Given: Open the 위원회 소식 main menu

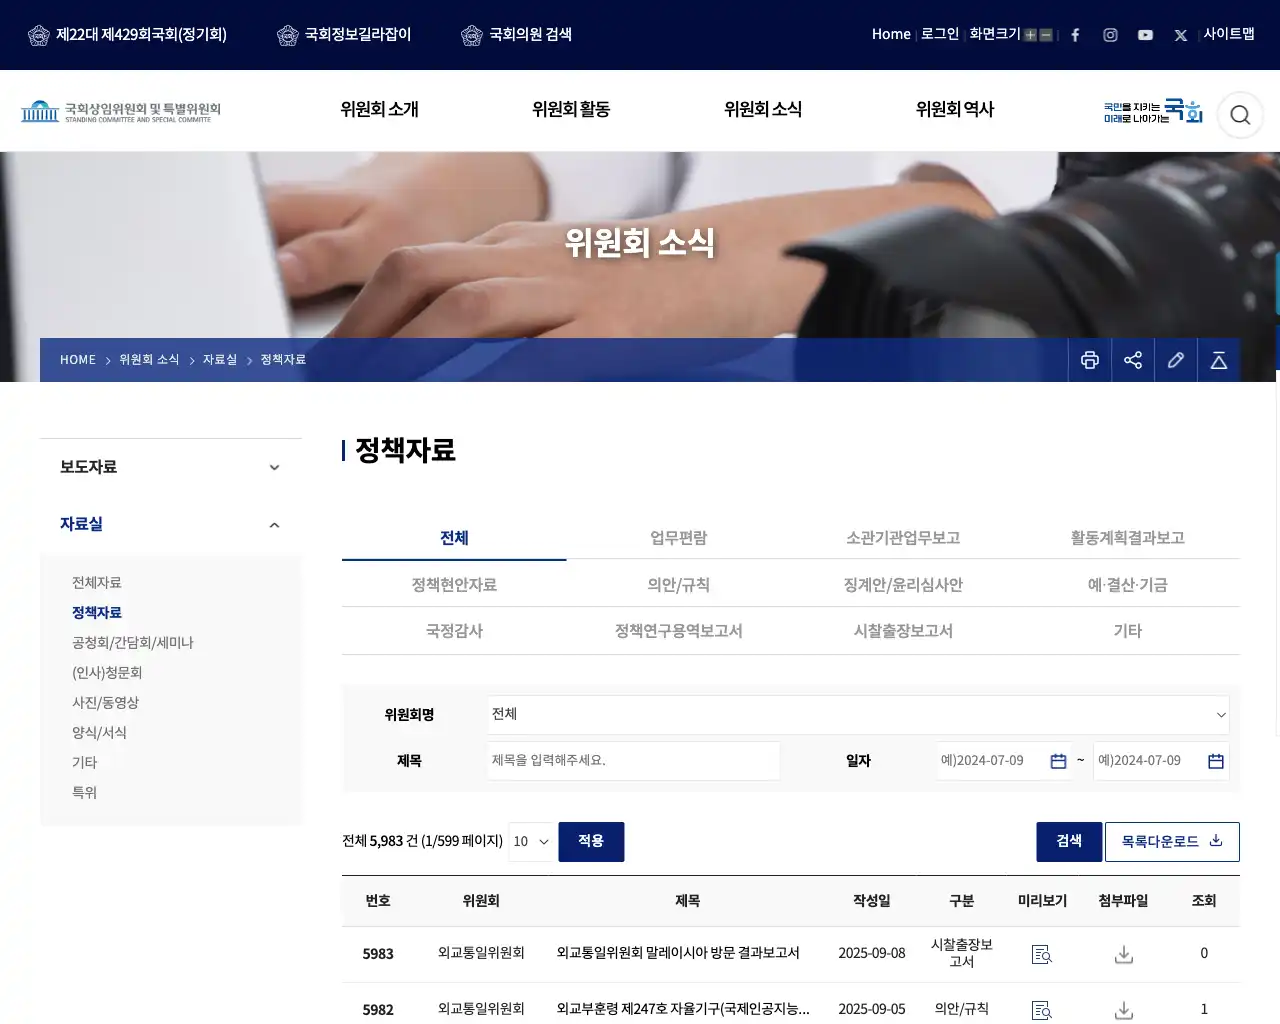Looking at the screenshot, I should point(763,109).
